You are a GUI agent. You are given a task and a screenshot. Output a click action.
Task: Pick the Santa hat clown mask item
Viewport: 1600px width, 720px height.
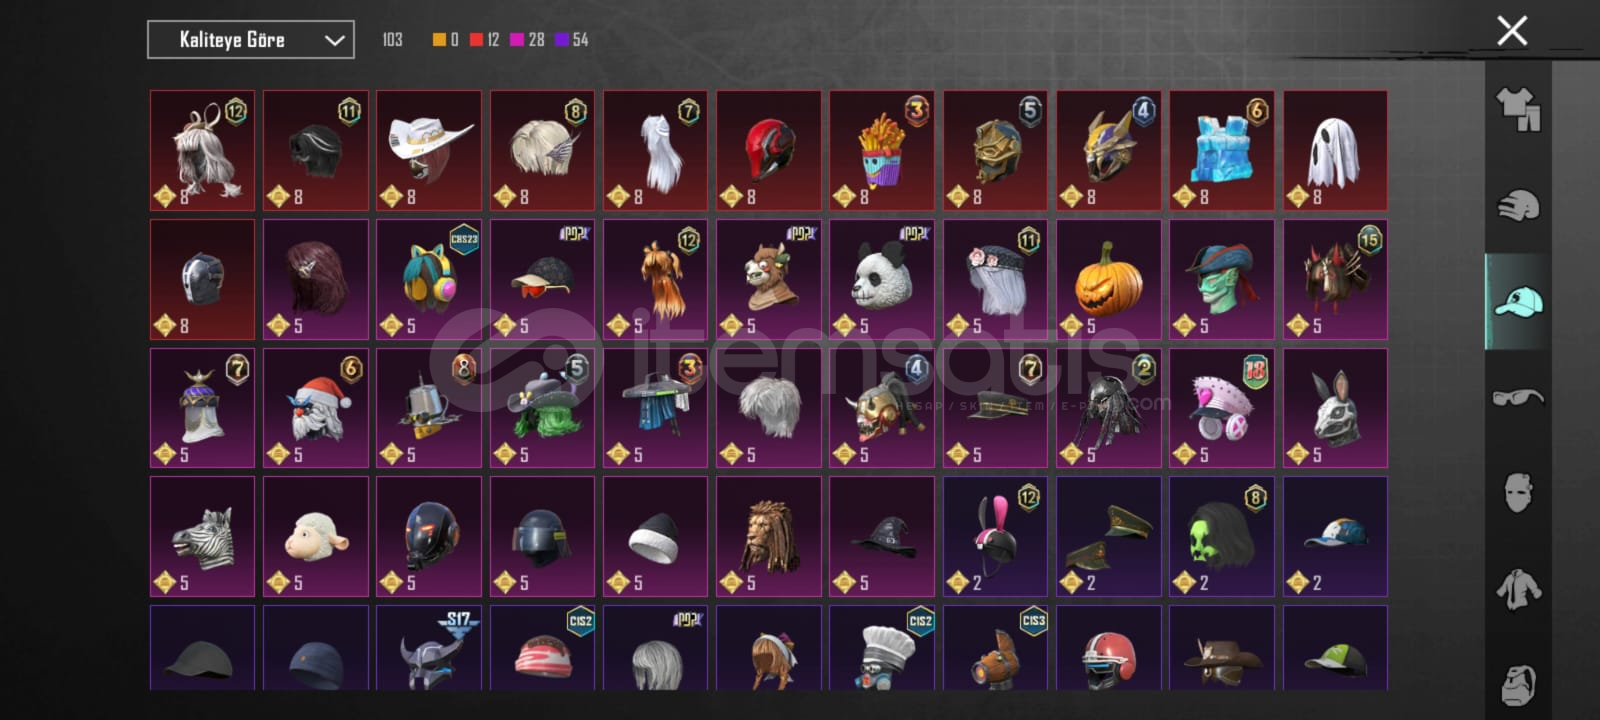point(316,408)
